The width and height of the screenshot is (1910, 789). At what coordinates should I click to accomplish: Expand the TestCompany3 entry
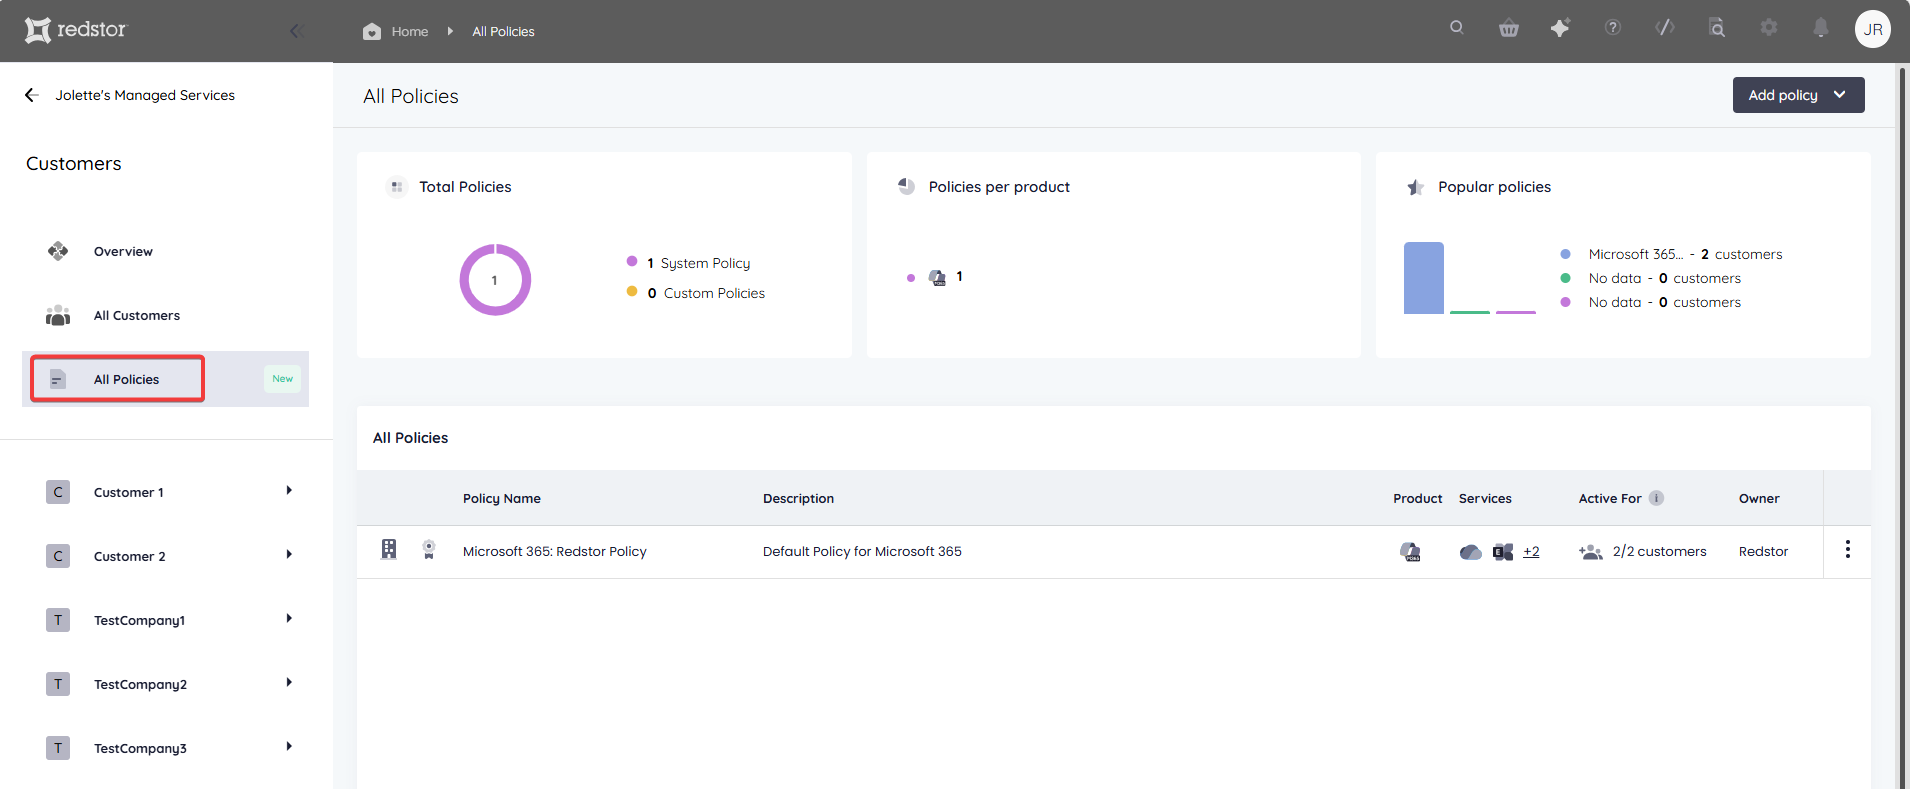coord(289,746)
